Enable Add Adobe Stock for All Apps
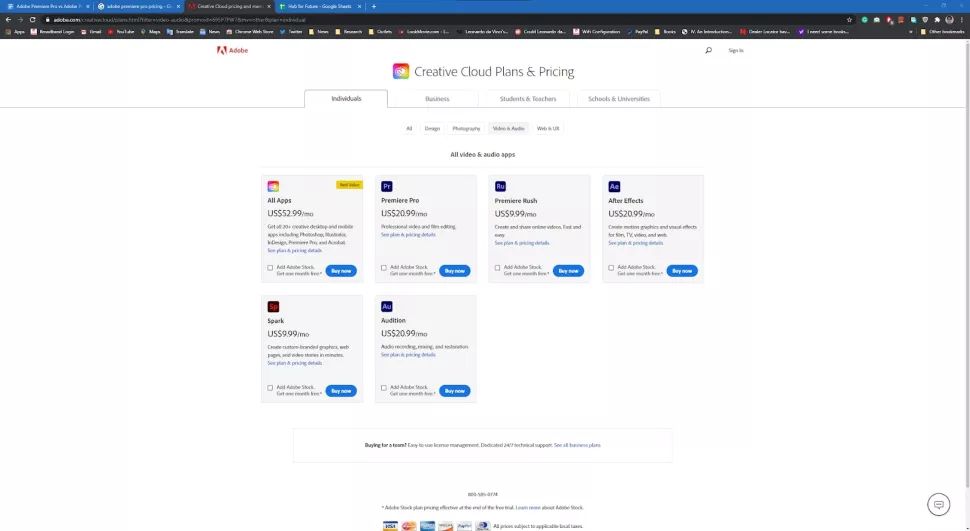Screen dimensions: 970x531 [270, 268]
